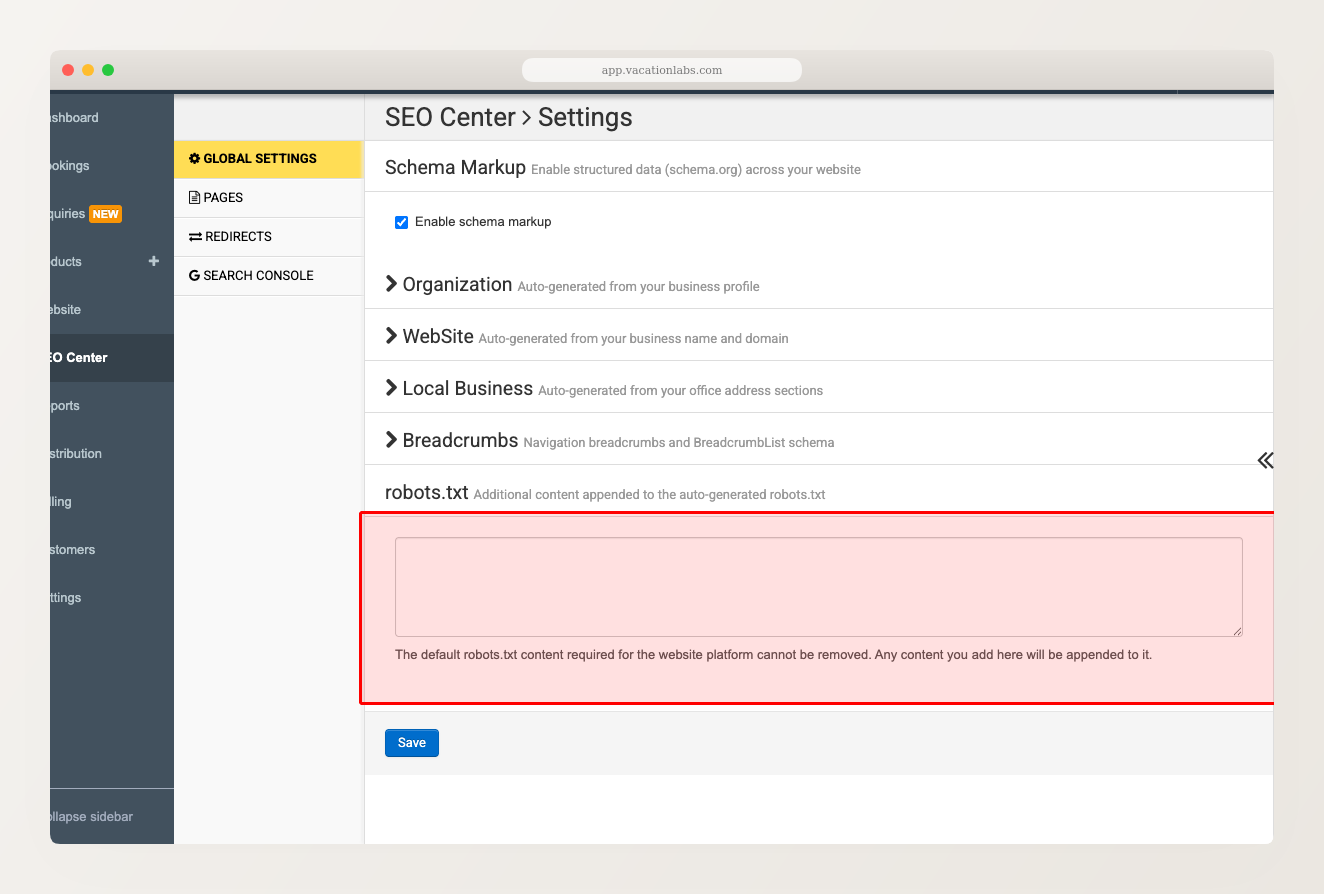Open Global Settings tab

(267, 159)
